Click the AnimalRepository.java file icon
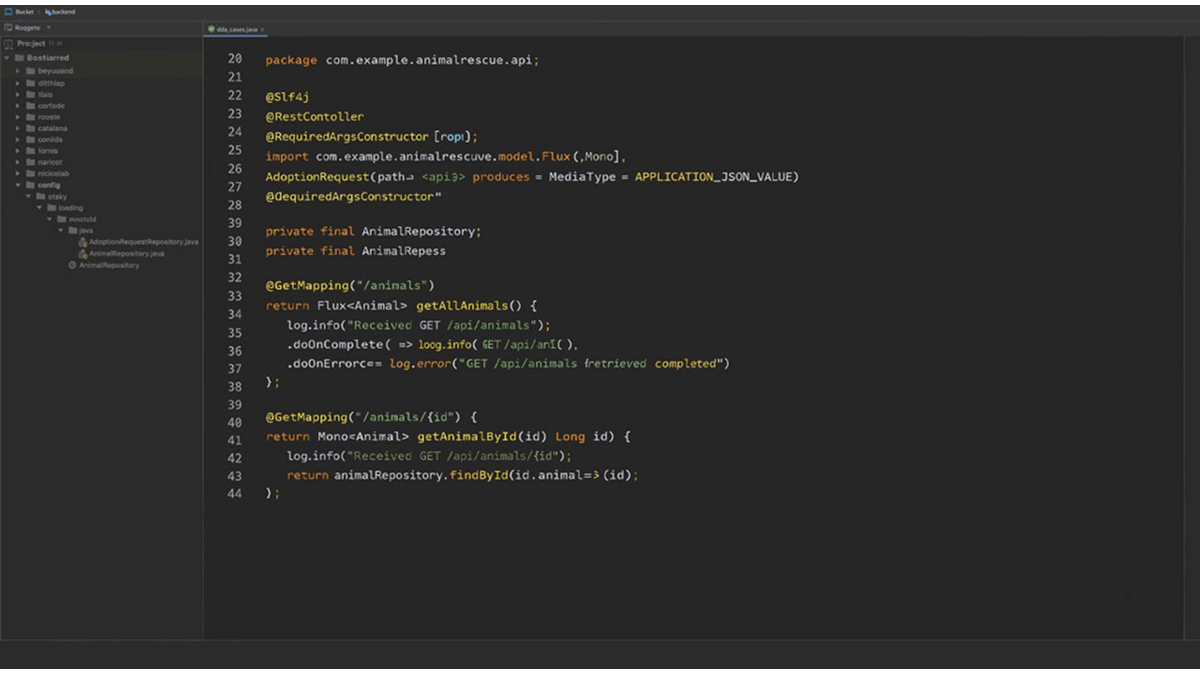The image size is (1200, 674). (x=83, y=254)
